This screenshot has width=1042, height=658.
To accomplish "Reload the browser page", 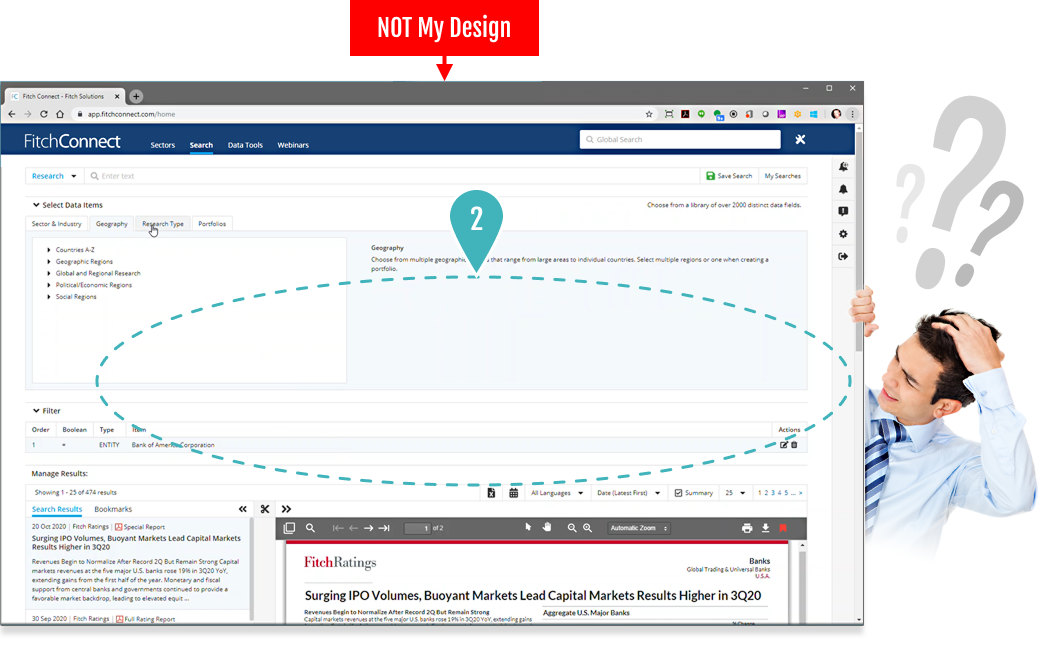I will tap(44, 114).
